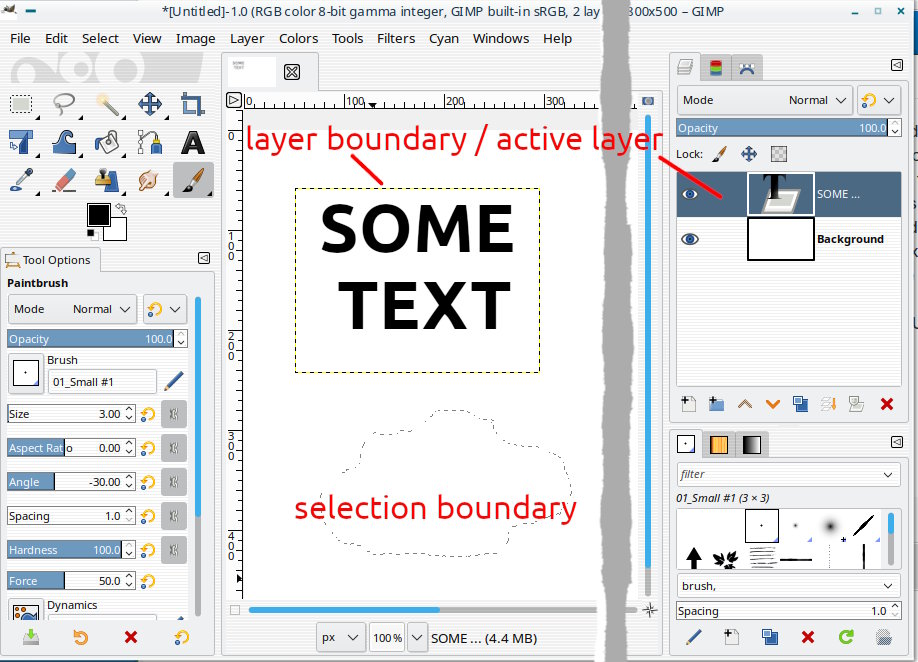Select the Rectangle Select tool
918x662 pixels.
point(22,104)
